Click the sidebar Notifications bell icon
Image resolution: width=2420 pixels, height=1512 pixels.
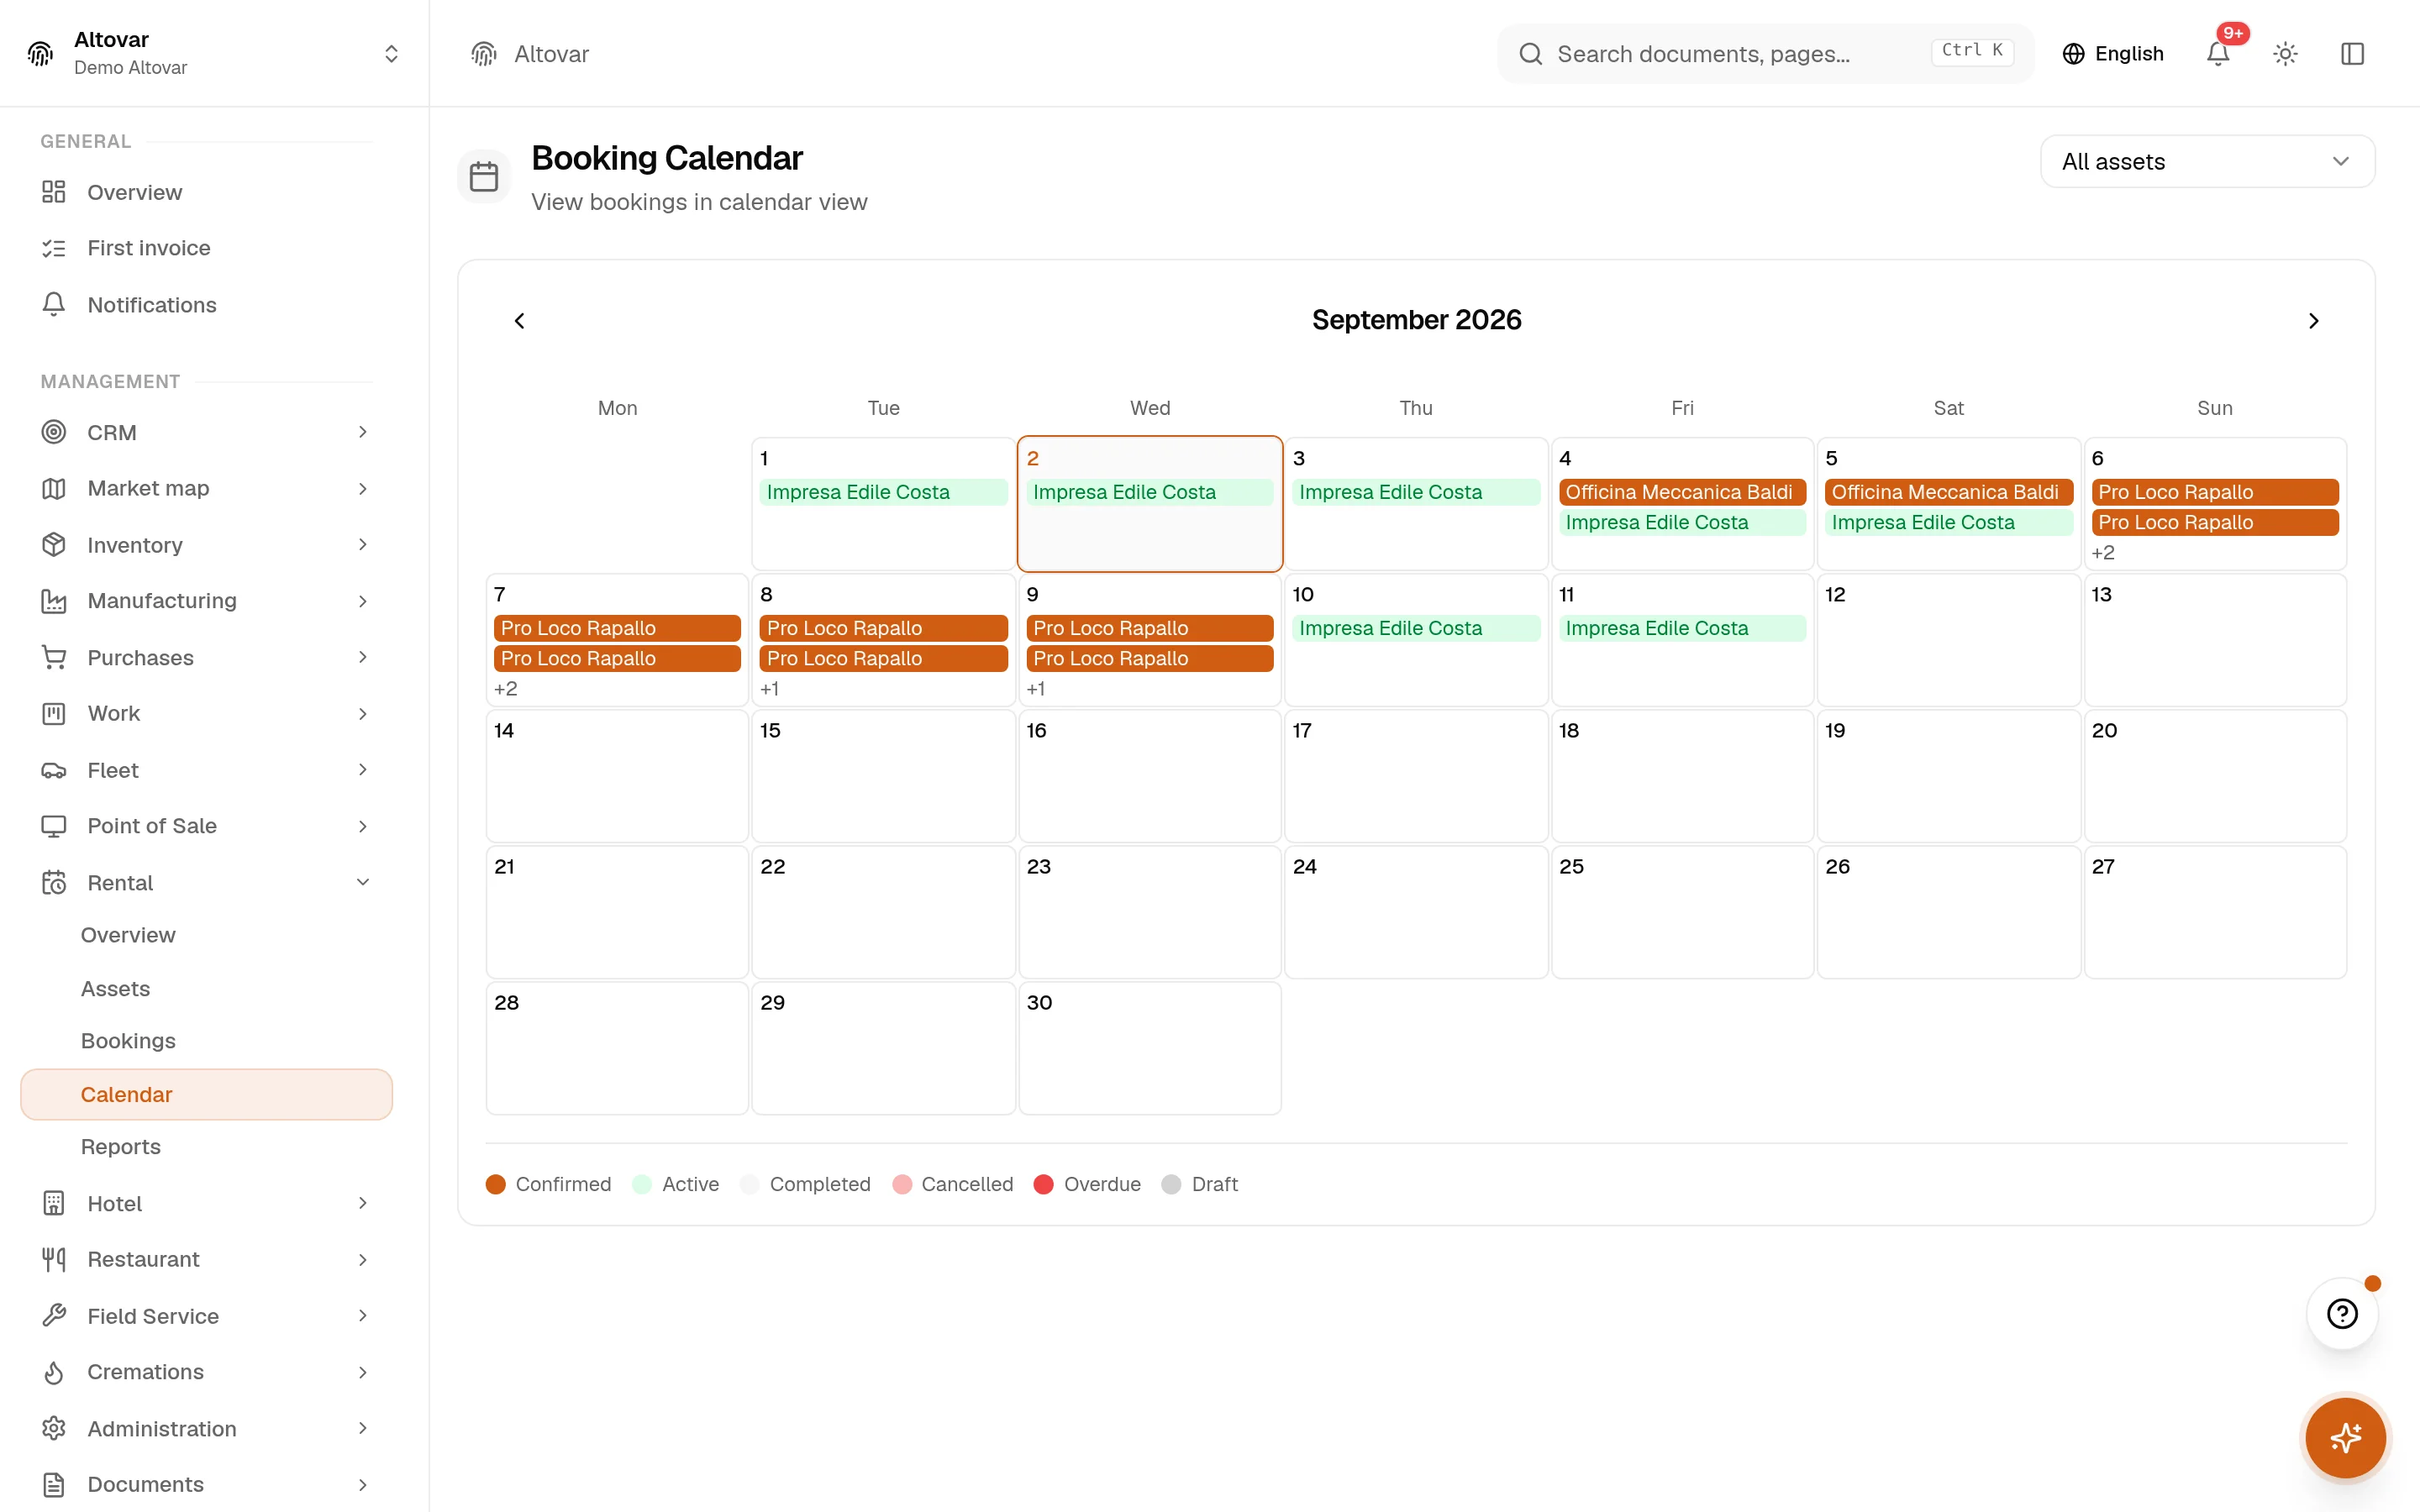[54, 304]
